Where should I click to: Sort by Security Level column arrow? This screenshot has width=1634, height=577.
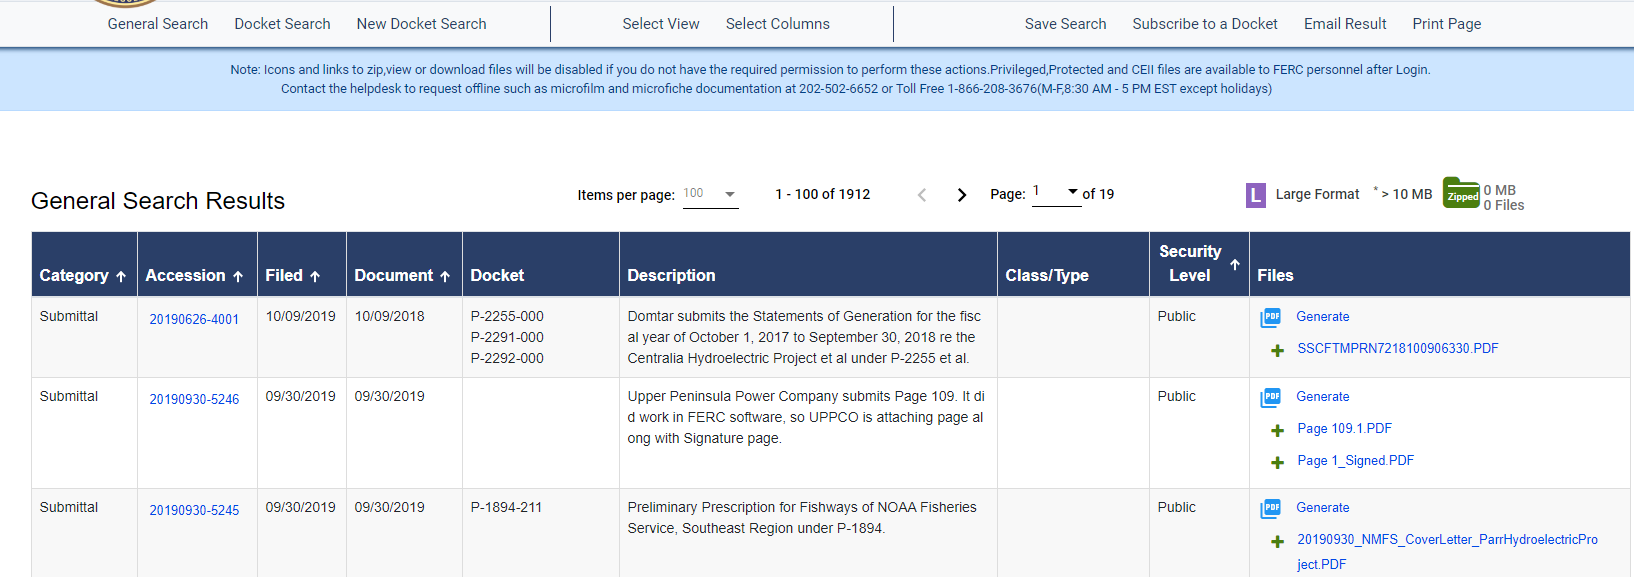pos(1234,264)
